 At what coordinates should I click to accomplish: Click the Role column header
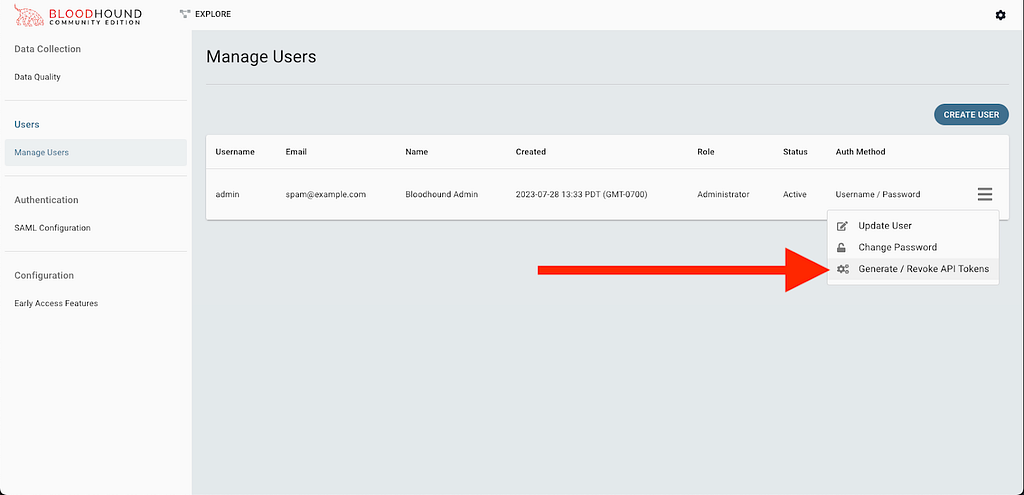pos(706,152)
